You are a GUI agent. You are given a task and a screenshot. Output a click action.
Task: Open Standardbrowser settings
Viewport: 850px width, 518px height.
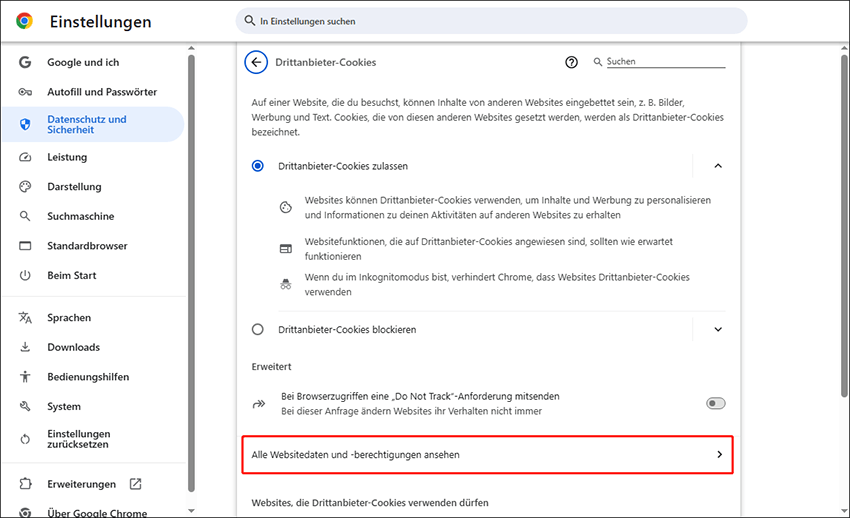pos(87,246)
